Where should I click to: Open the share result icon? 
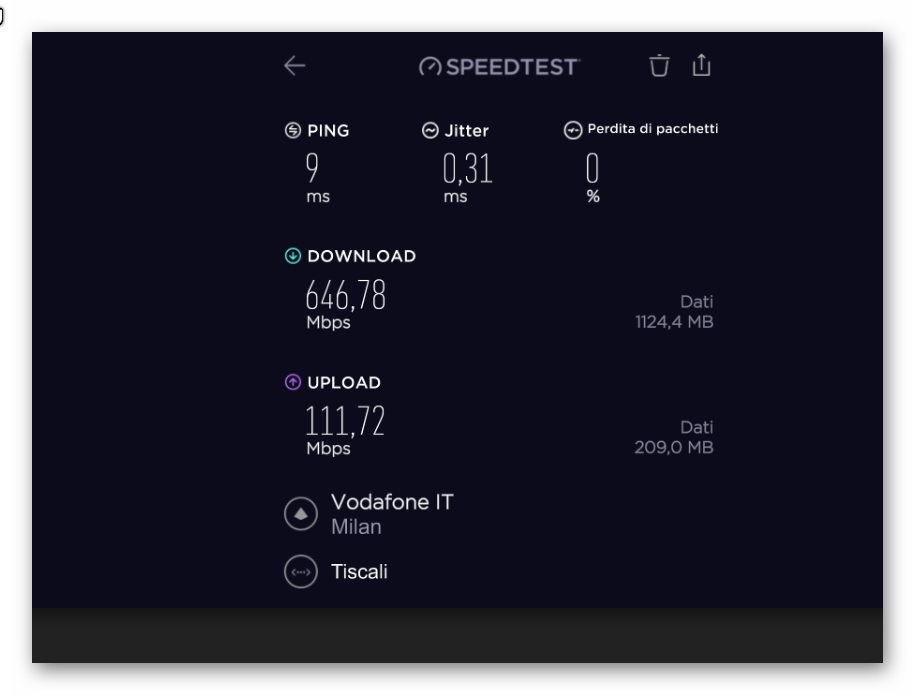pyautogui.click(x=701, y=65)
